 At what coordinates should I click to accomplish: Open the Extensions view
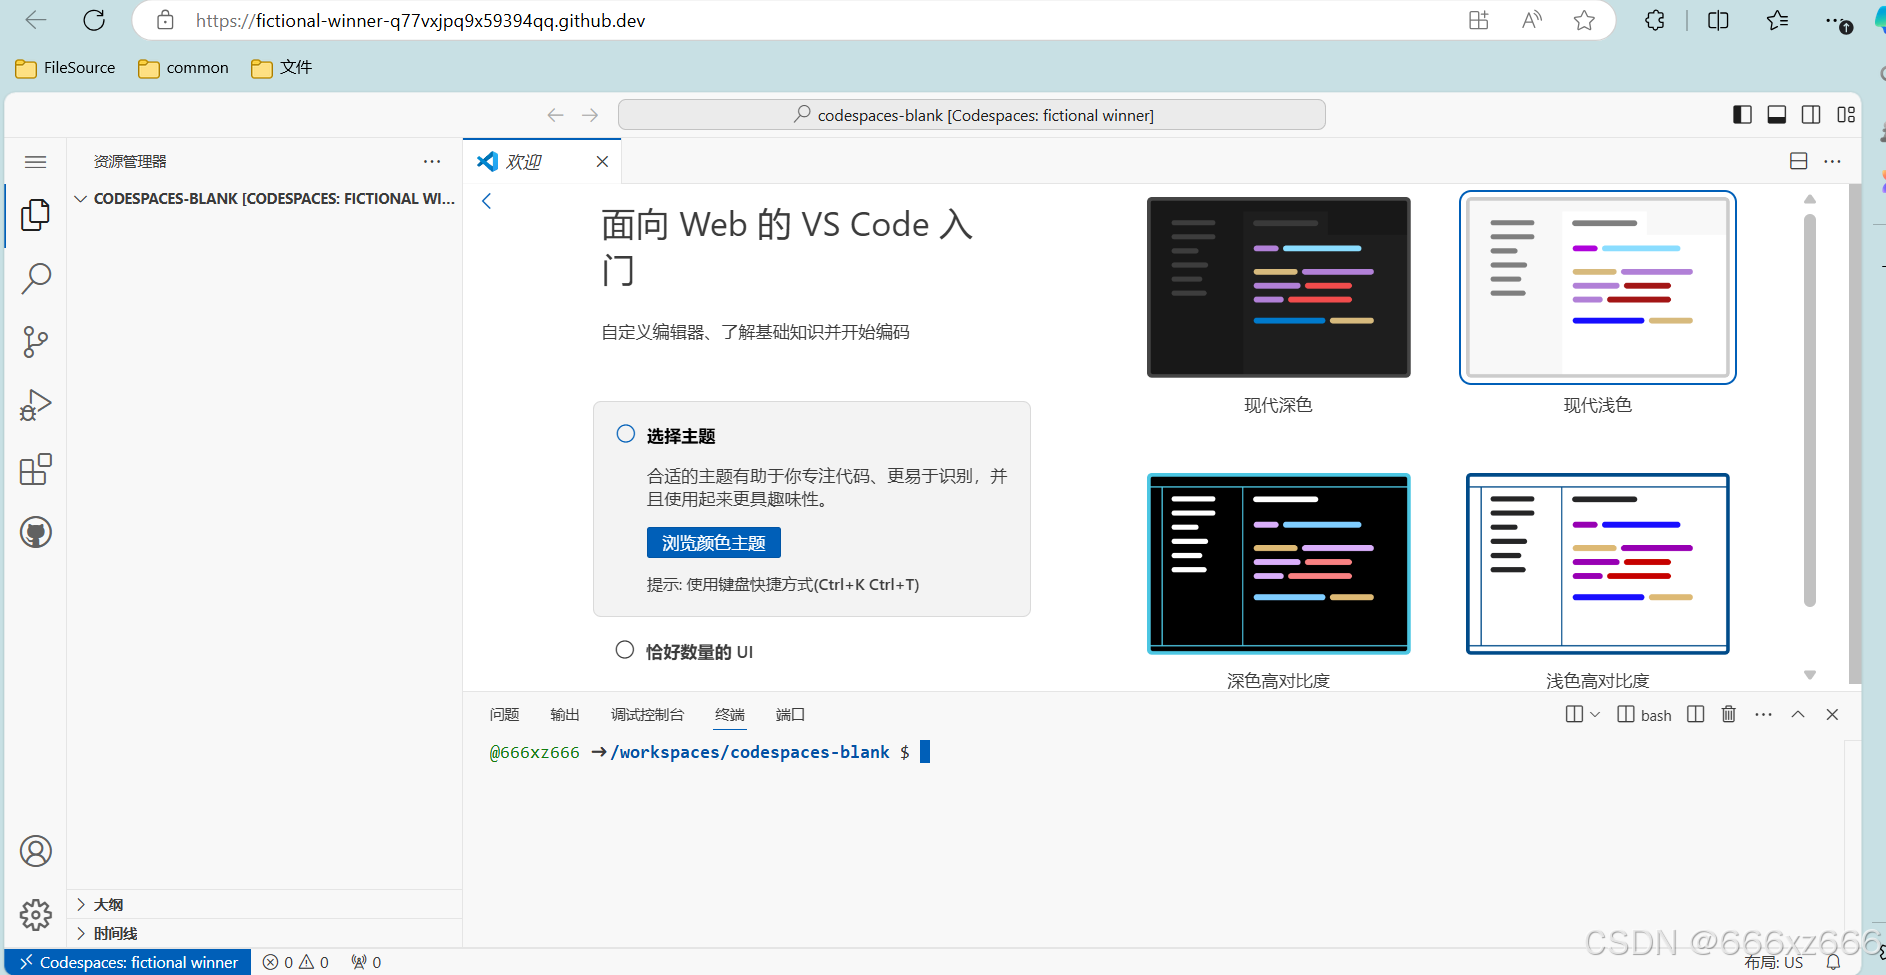click(36, 469)
